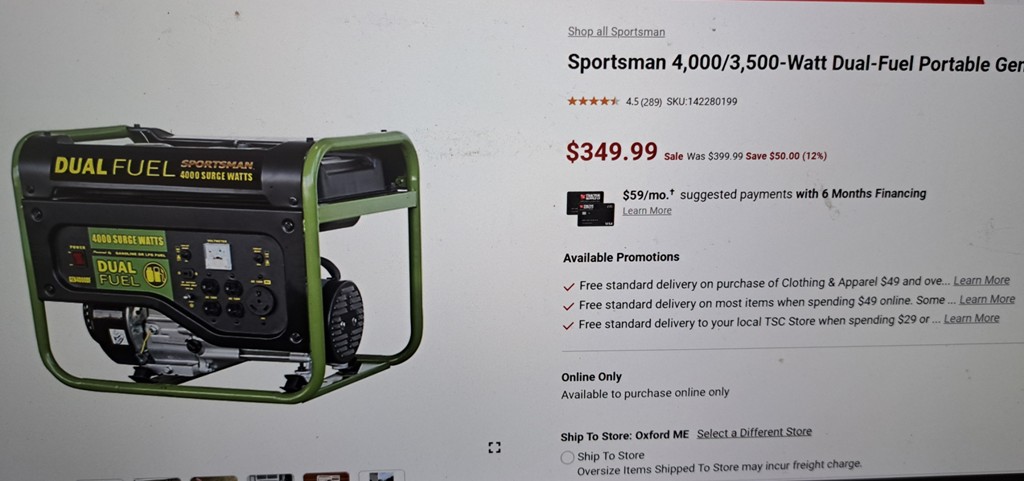Open Shop all Sportsman link
1024x481 pixels.
(616, 31)
